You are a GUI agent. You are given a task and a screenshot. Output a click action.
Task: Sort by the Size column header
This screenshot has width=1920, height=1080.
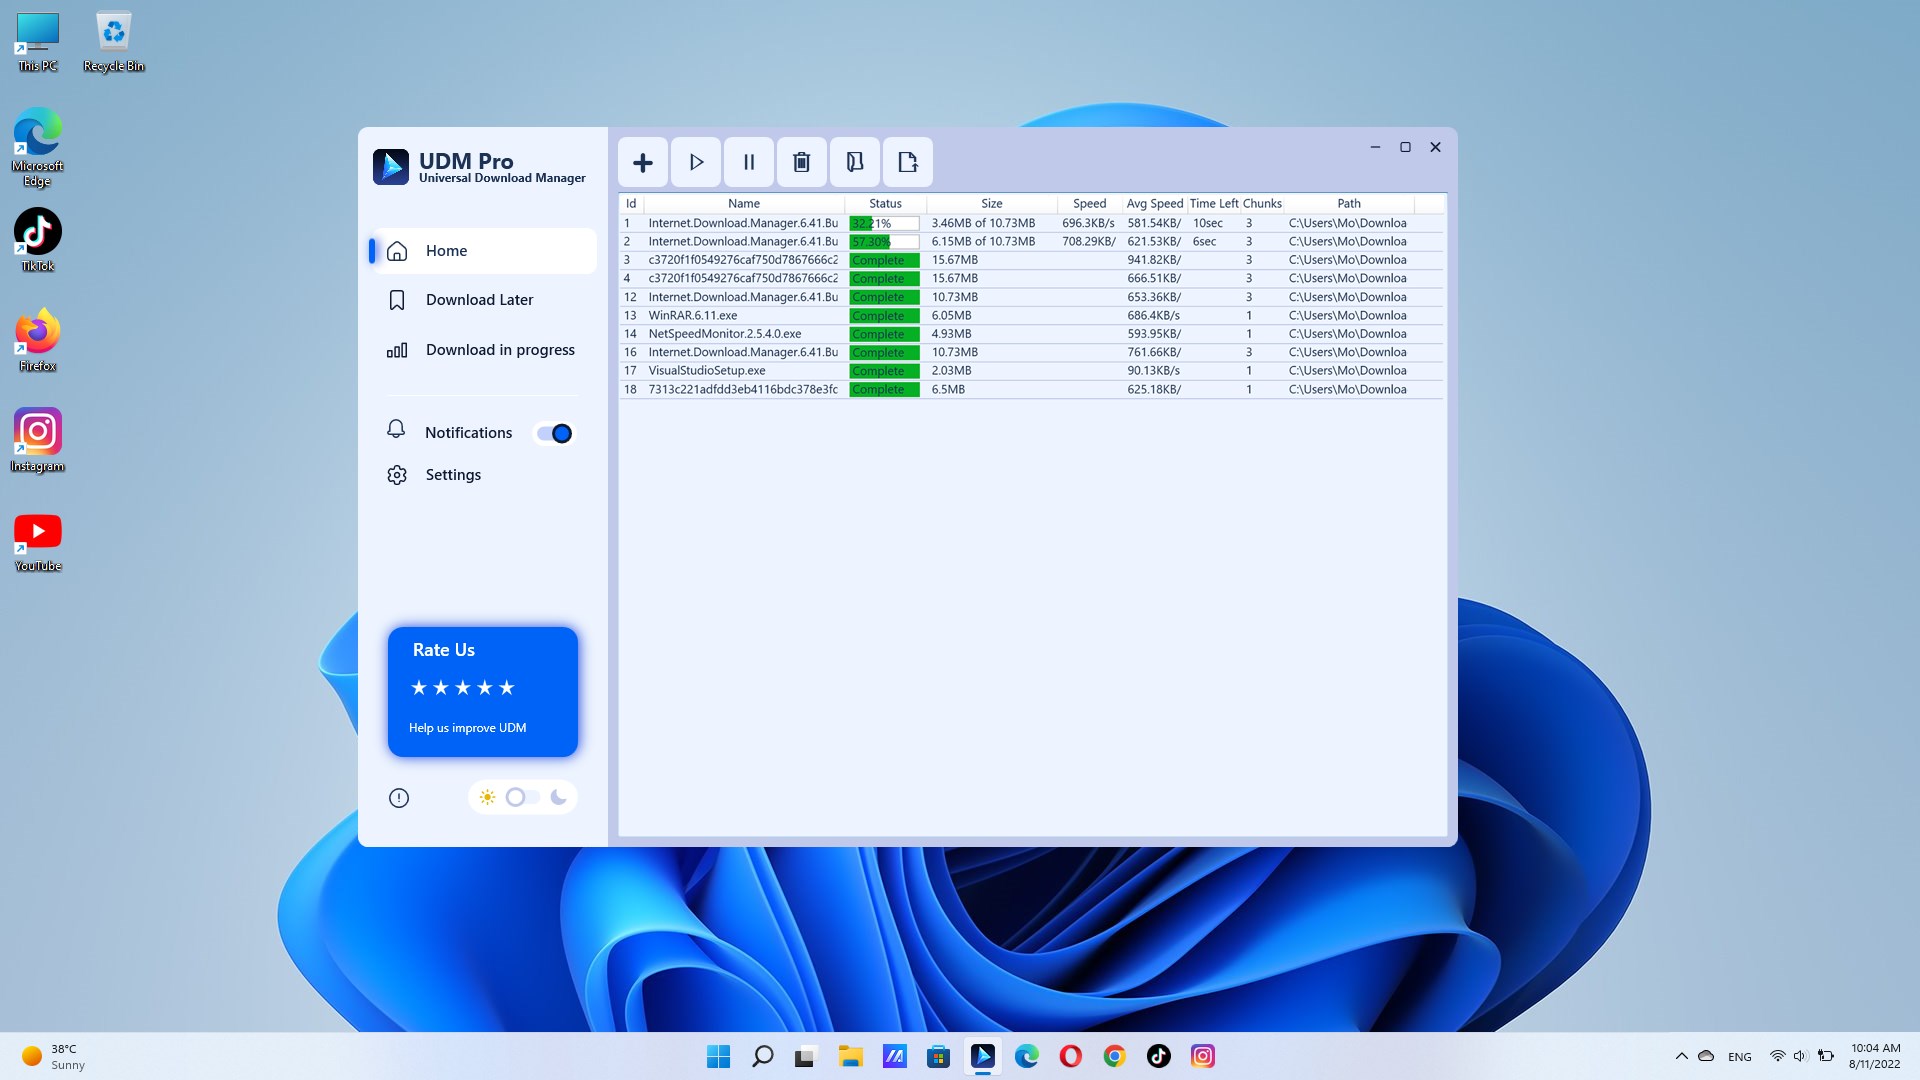point(992,203)
